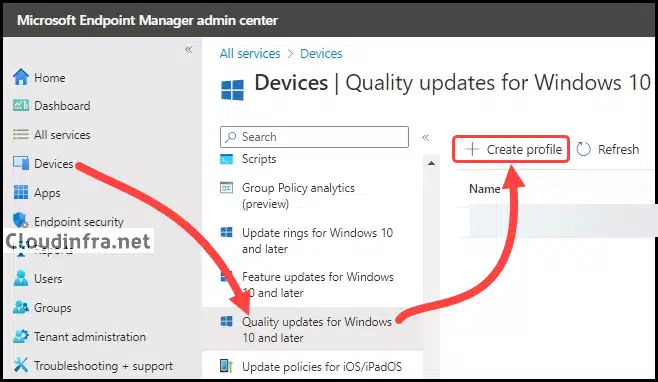
Task: Collapse the left navigation sidebar
Action: 188,50
